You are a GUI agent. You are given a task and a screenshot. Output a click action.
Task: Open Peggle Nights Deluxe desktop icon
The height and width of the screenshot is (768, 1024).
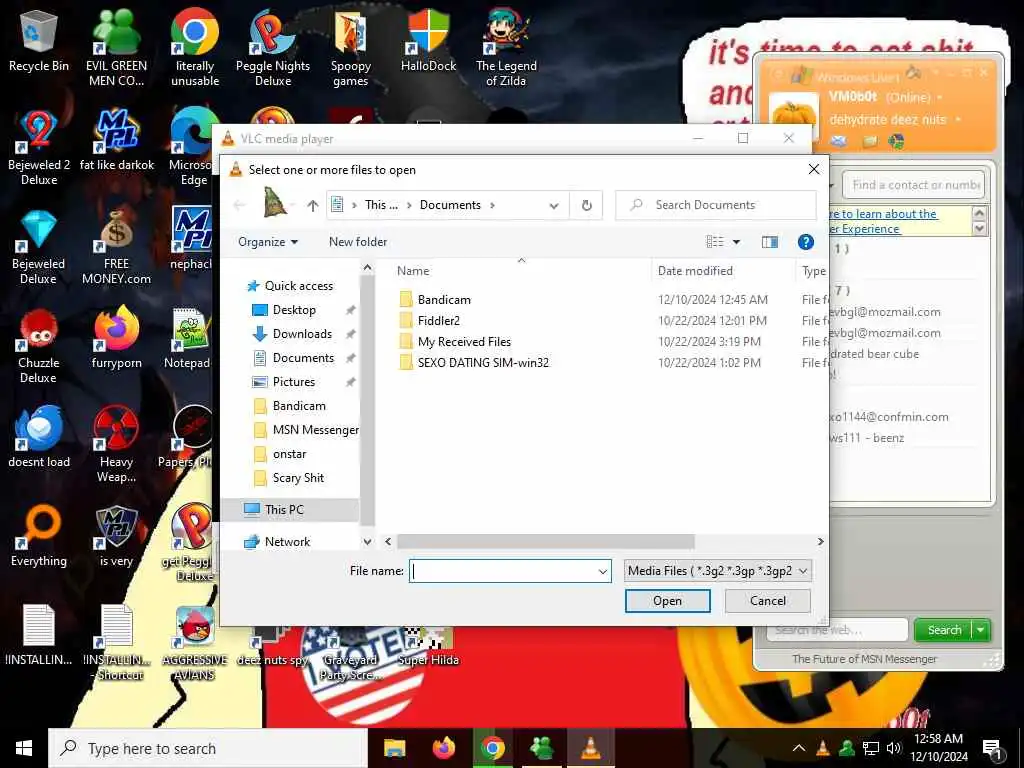click(272, 48)
